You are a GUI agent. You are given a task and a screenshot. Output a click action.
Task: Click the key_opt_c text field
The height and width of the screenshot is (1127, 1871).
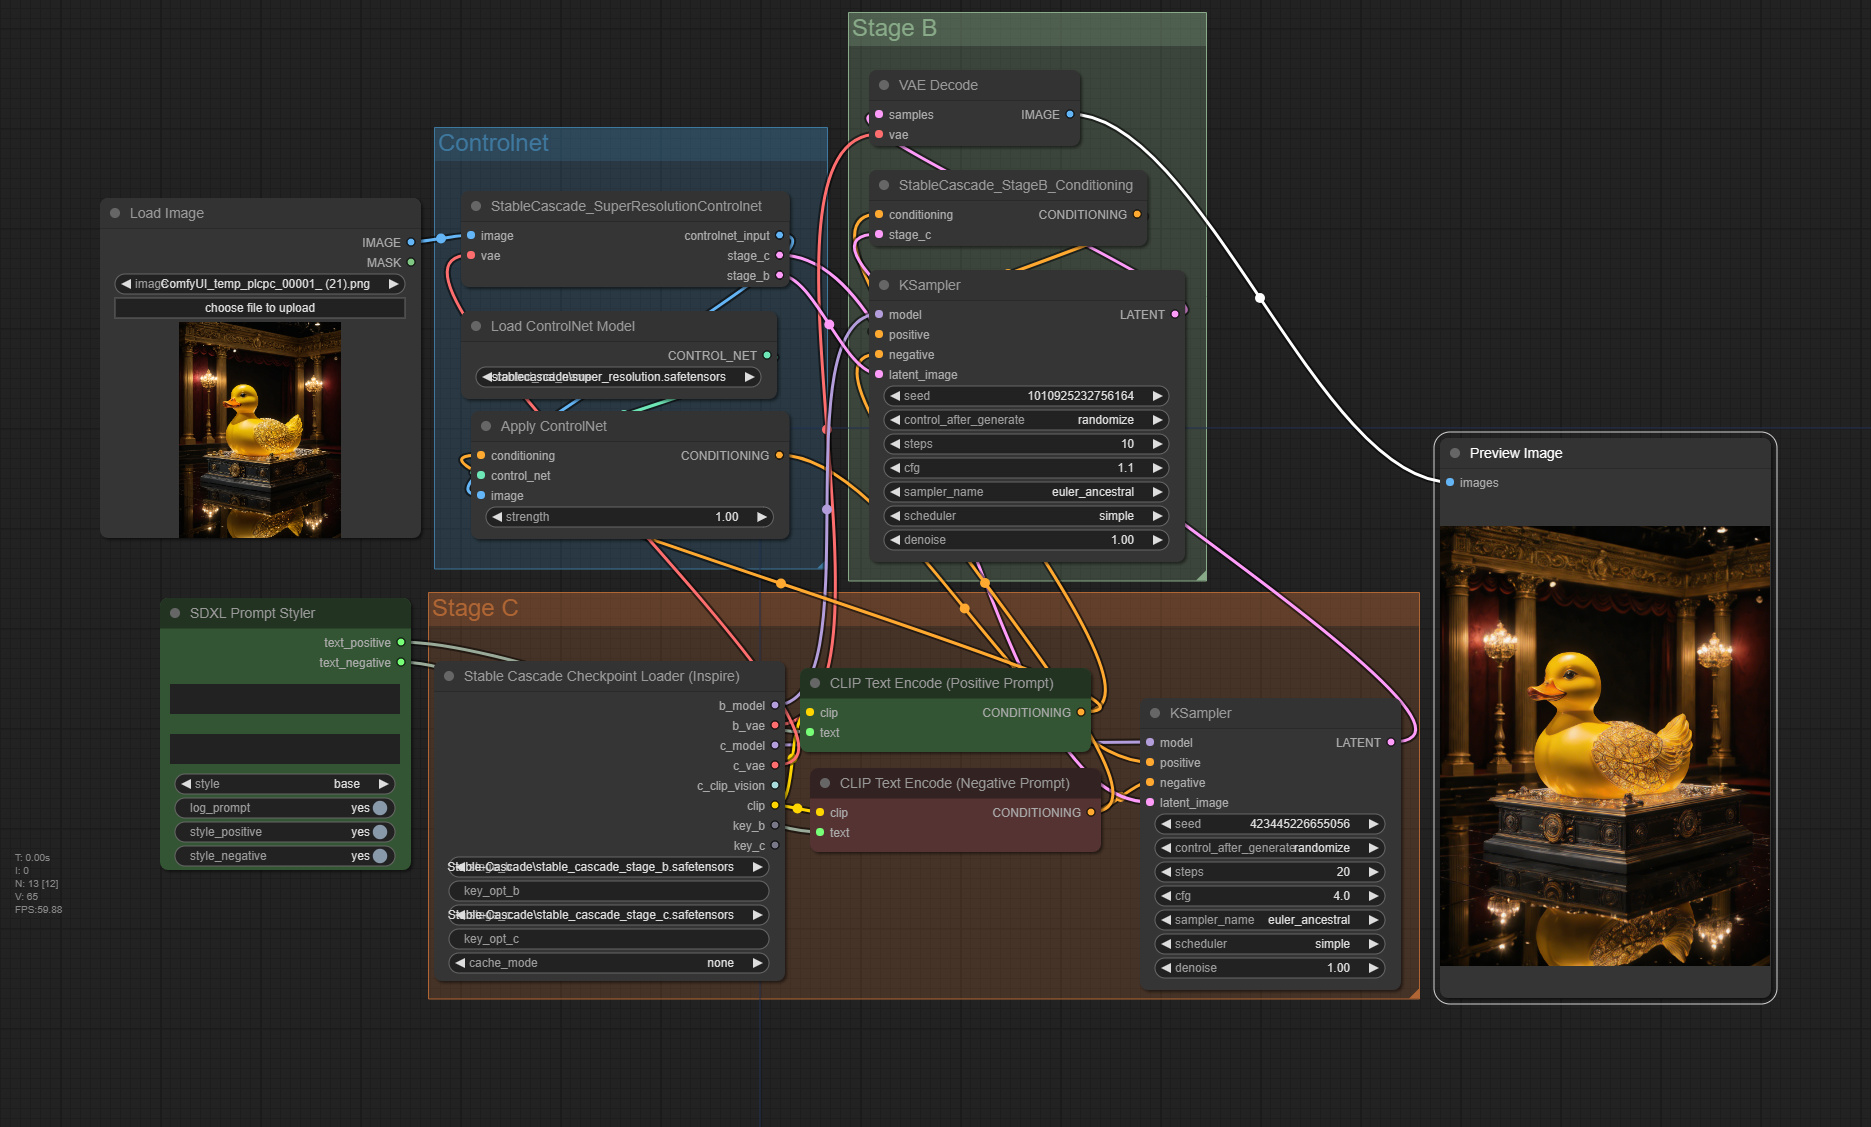point(608,939)
